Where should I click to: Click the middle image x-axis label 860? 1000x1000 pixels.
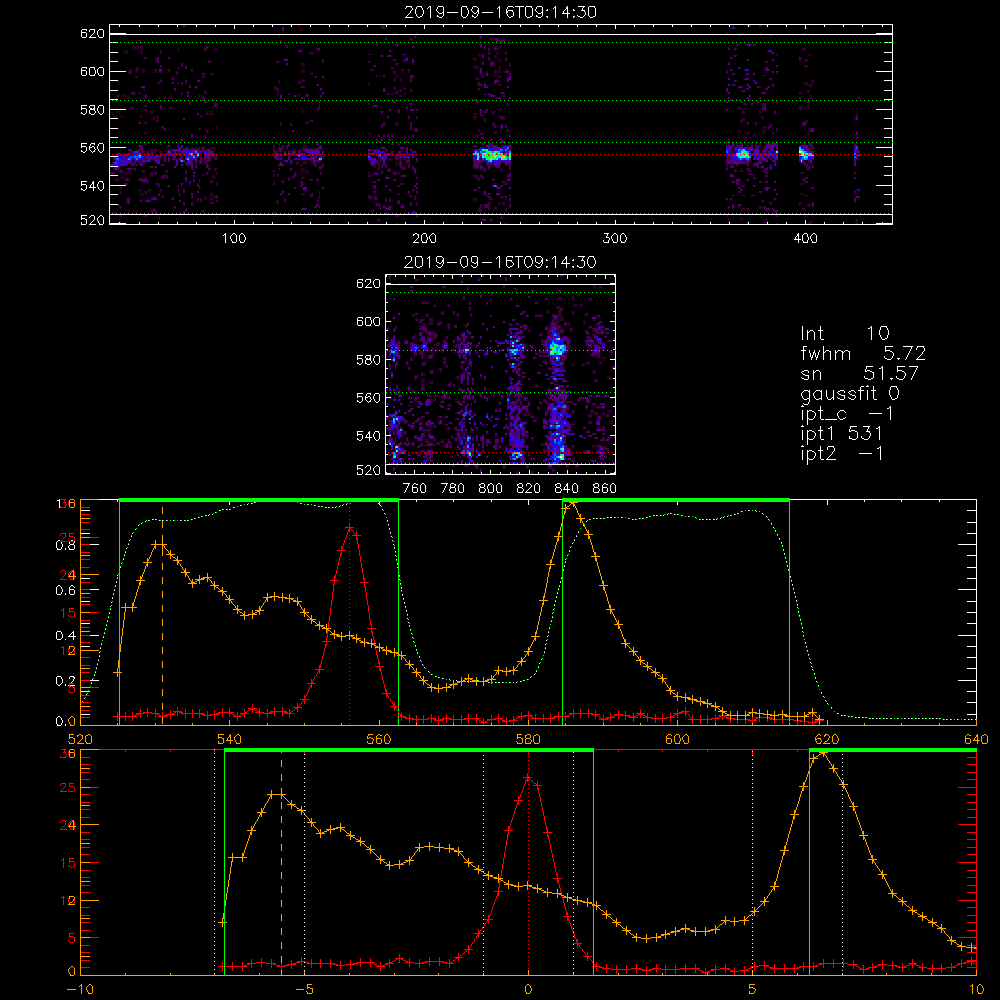[x=605, y=489]
